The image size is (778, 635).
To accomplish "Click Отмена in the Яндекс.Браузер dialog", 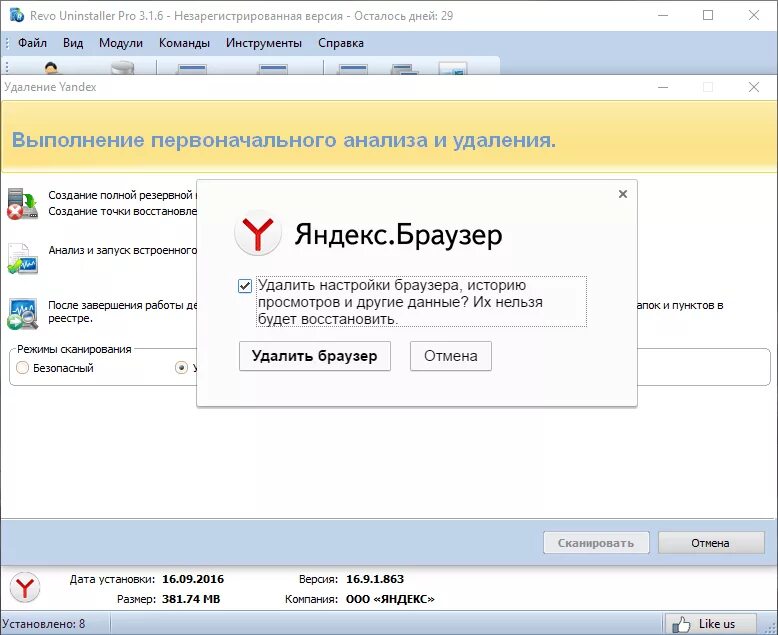I will click(x=451, y=356).
